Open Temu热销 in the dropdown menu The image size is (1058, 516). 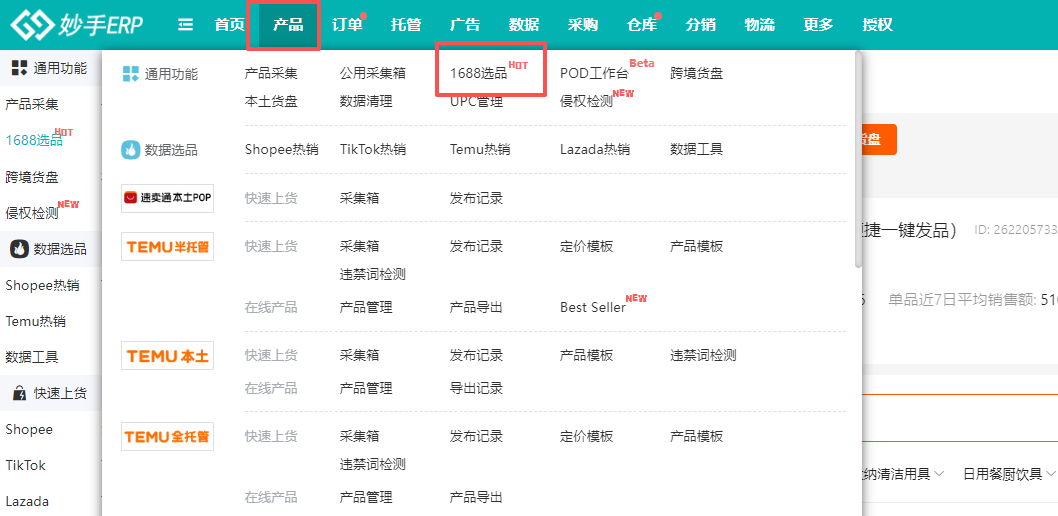[x=480, y=150]
